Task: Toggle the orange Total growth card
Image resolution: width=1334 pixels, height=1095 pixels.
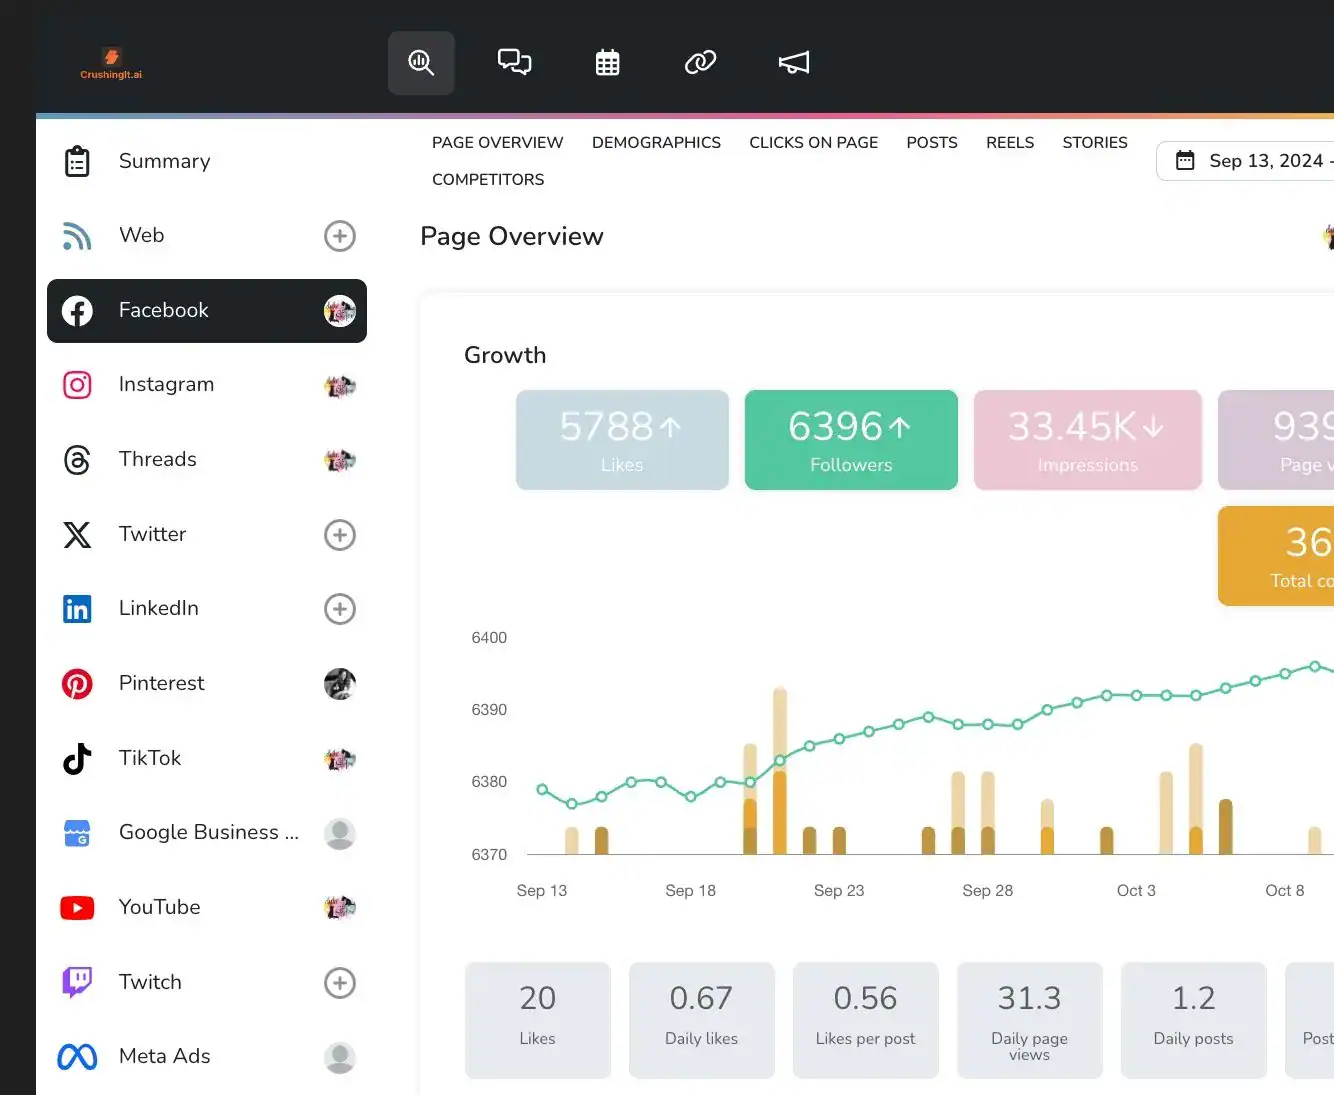Action: [1276, 556]
